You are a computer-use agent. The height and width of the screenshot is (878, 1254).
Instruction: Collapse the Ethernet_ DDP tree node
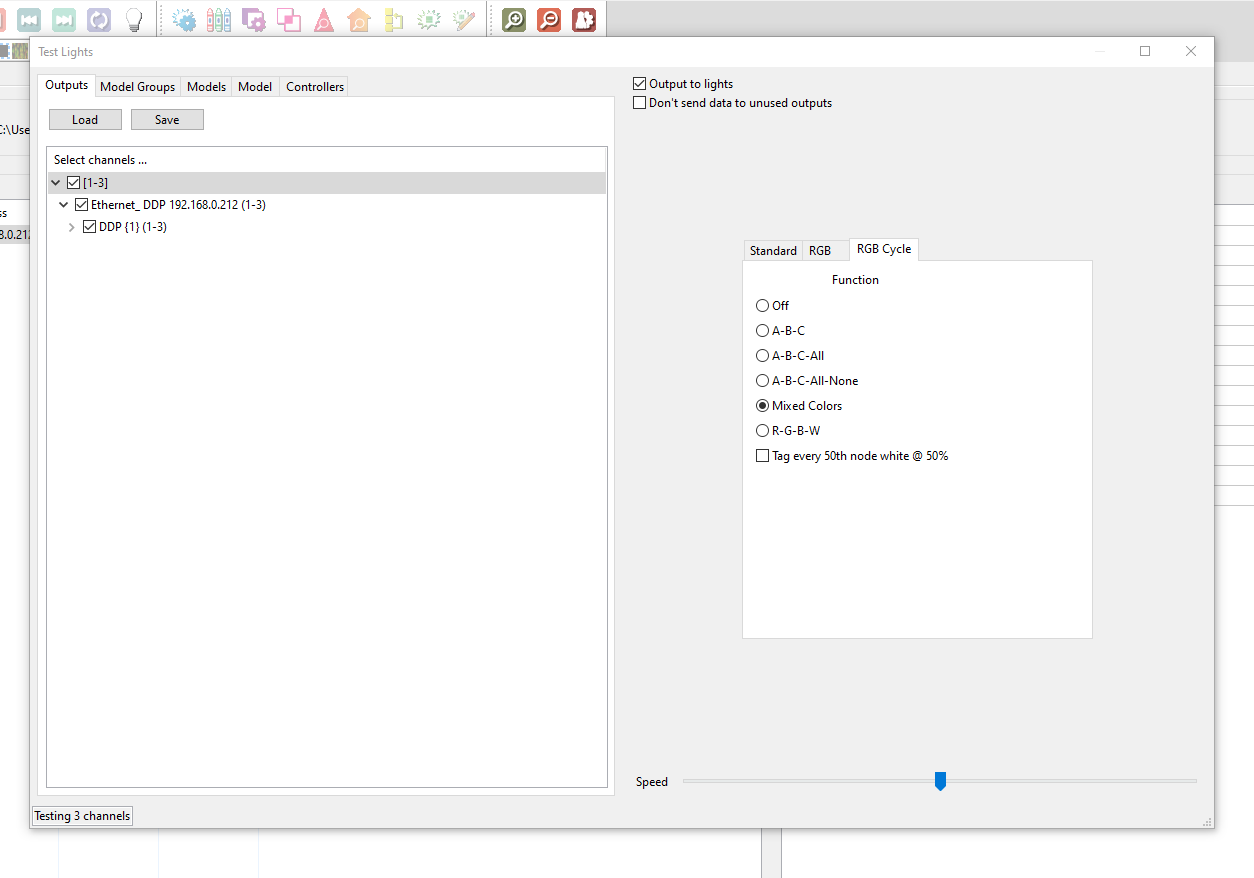point(63,204)
